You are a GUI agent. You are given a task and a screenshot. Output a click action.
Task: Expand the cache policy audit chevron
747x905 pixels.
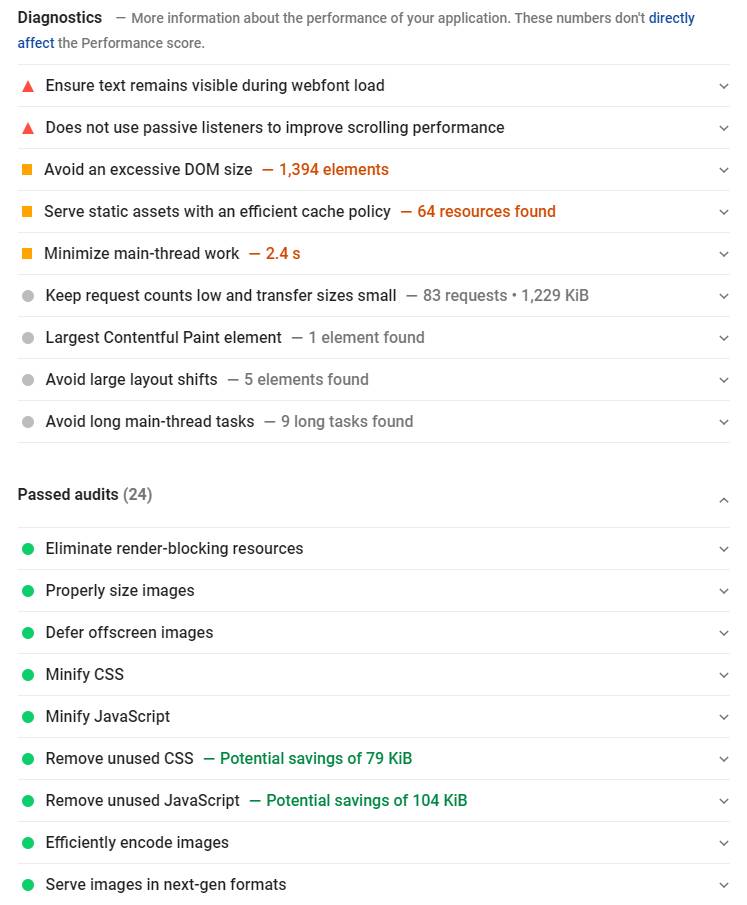click(724, 212)
